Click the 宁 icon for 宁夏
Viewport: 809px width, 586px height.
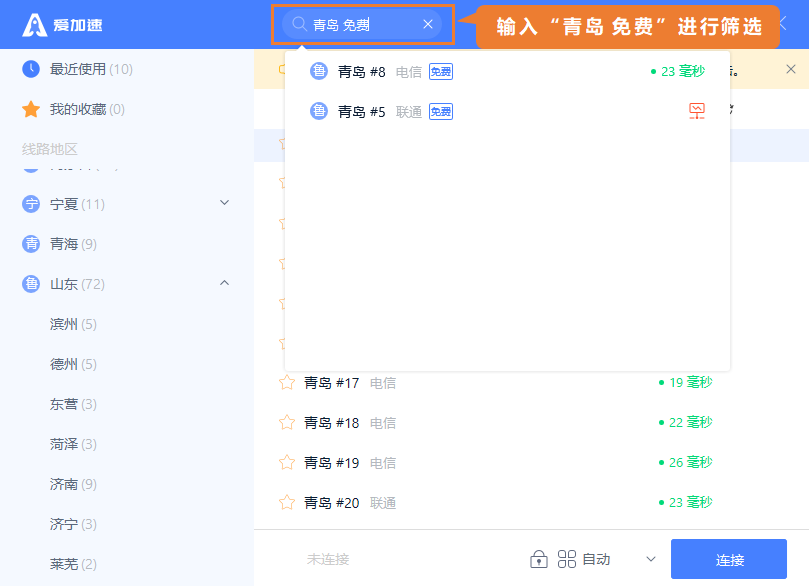(31, 204)
